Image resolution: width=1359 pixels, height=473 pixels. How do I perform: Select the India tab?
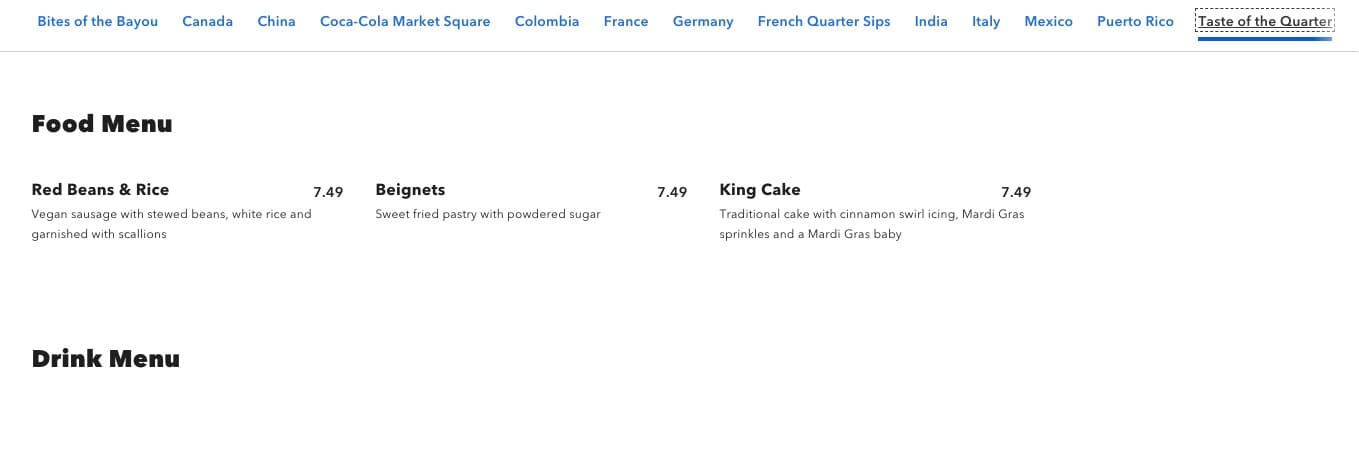[931, 21]
